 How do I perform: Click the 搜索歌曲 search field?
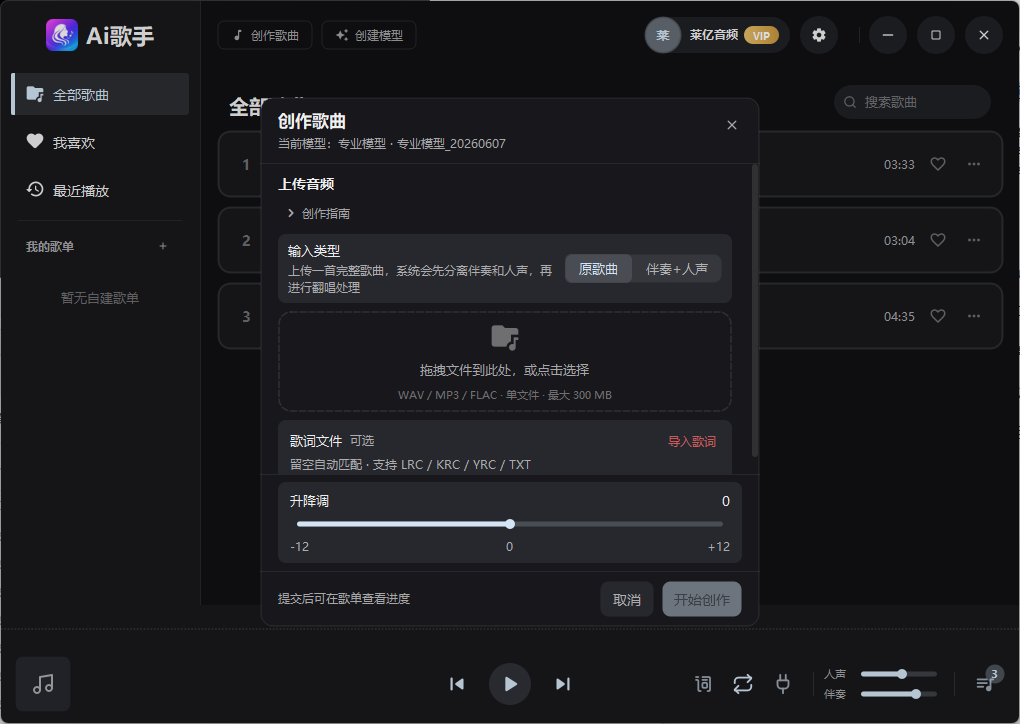pos(912,102)
